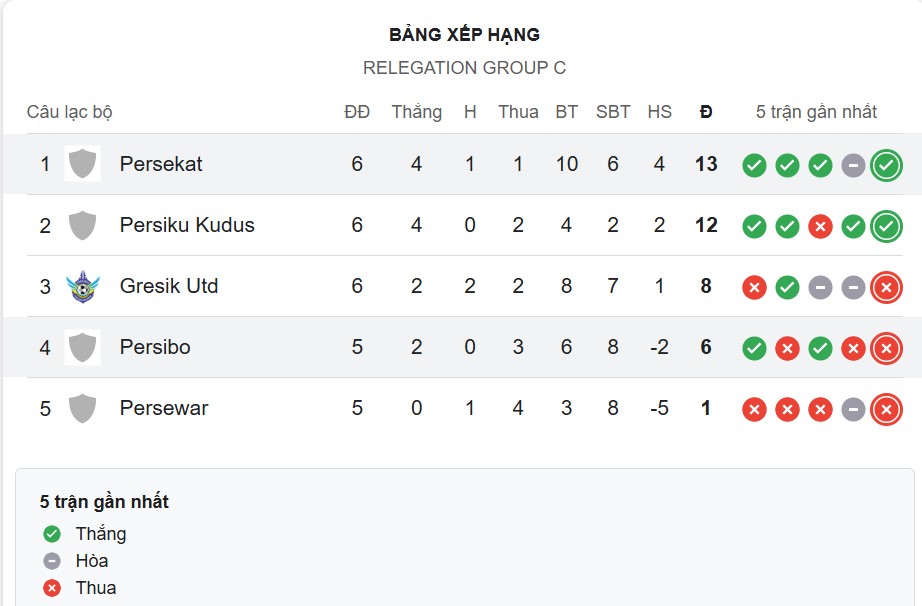The width and height of the screenshot is (922, 606).
Task: Click the green win checkmark in the legend
Action: point(50,533)
